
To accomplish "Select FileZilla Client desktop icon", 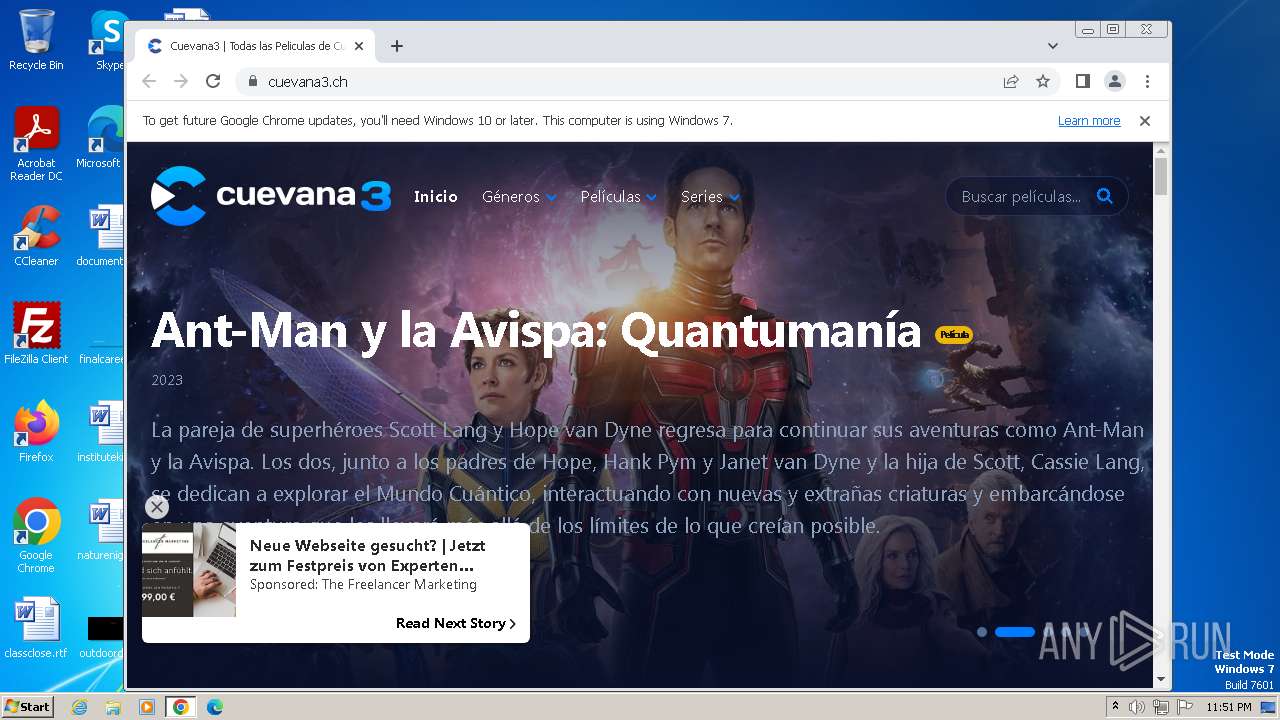I will (x=36, y=333).
